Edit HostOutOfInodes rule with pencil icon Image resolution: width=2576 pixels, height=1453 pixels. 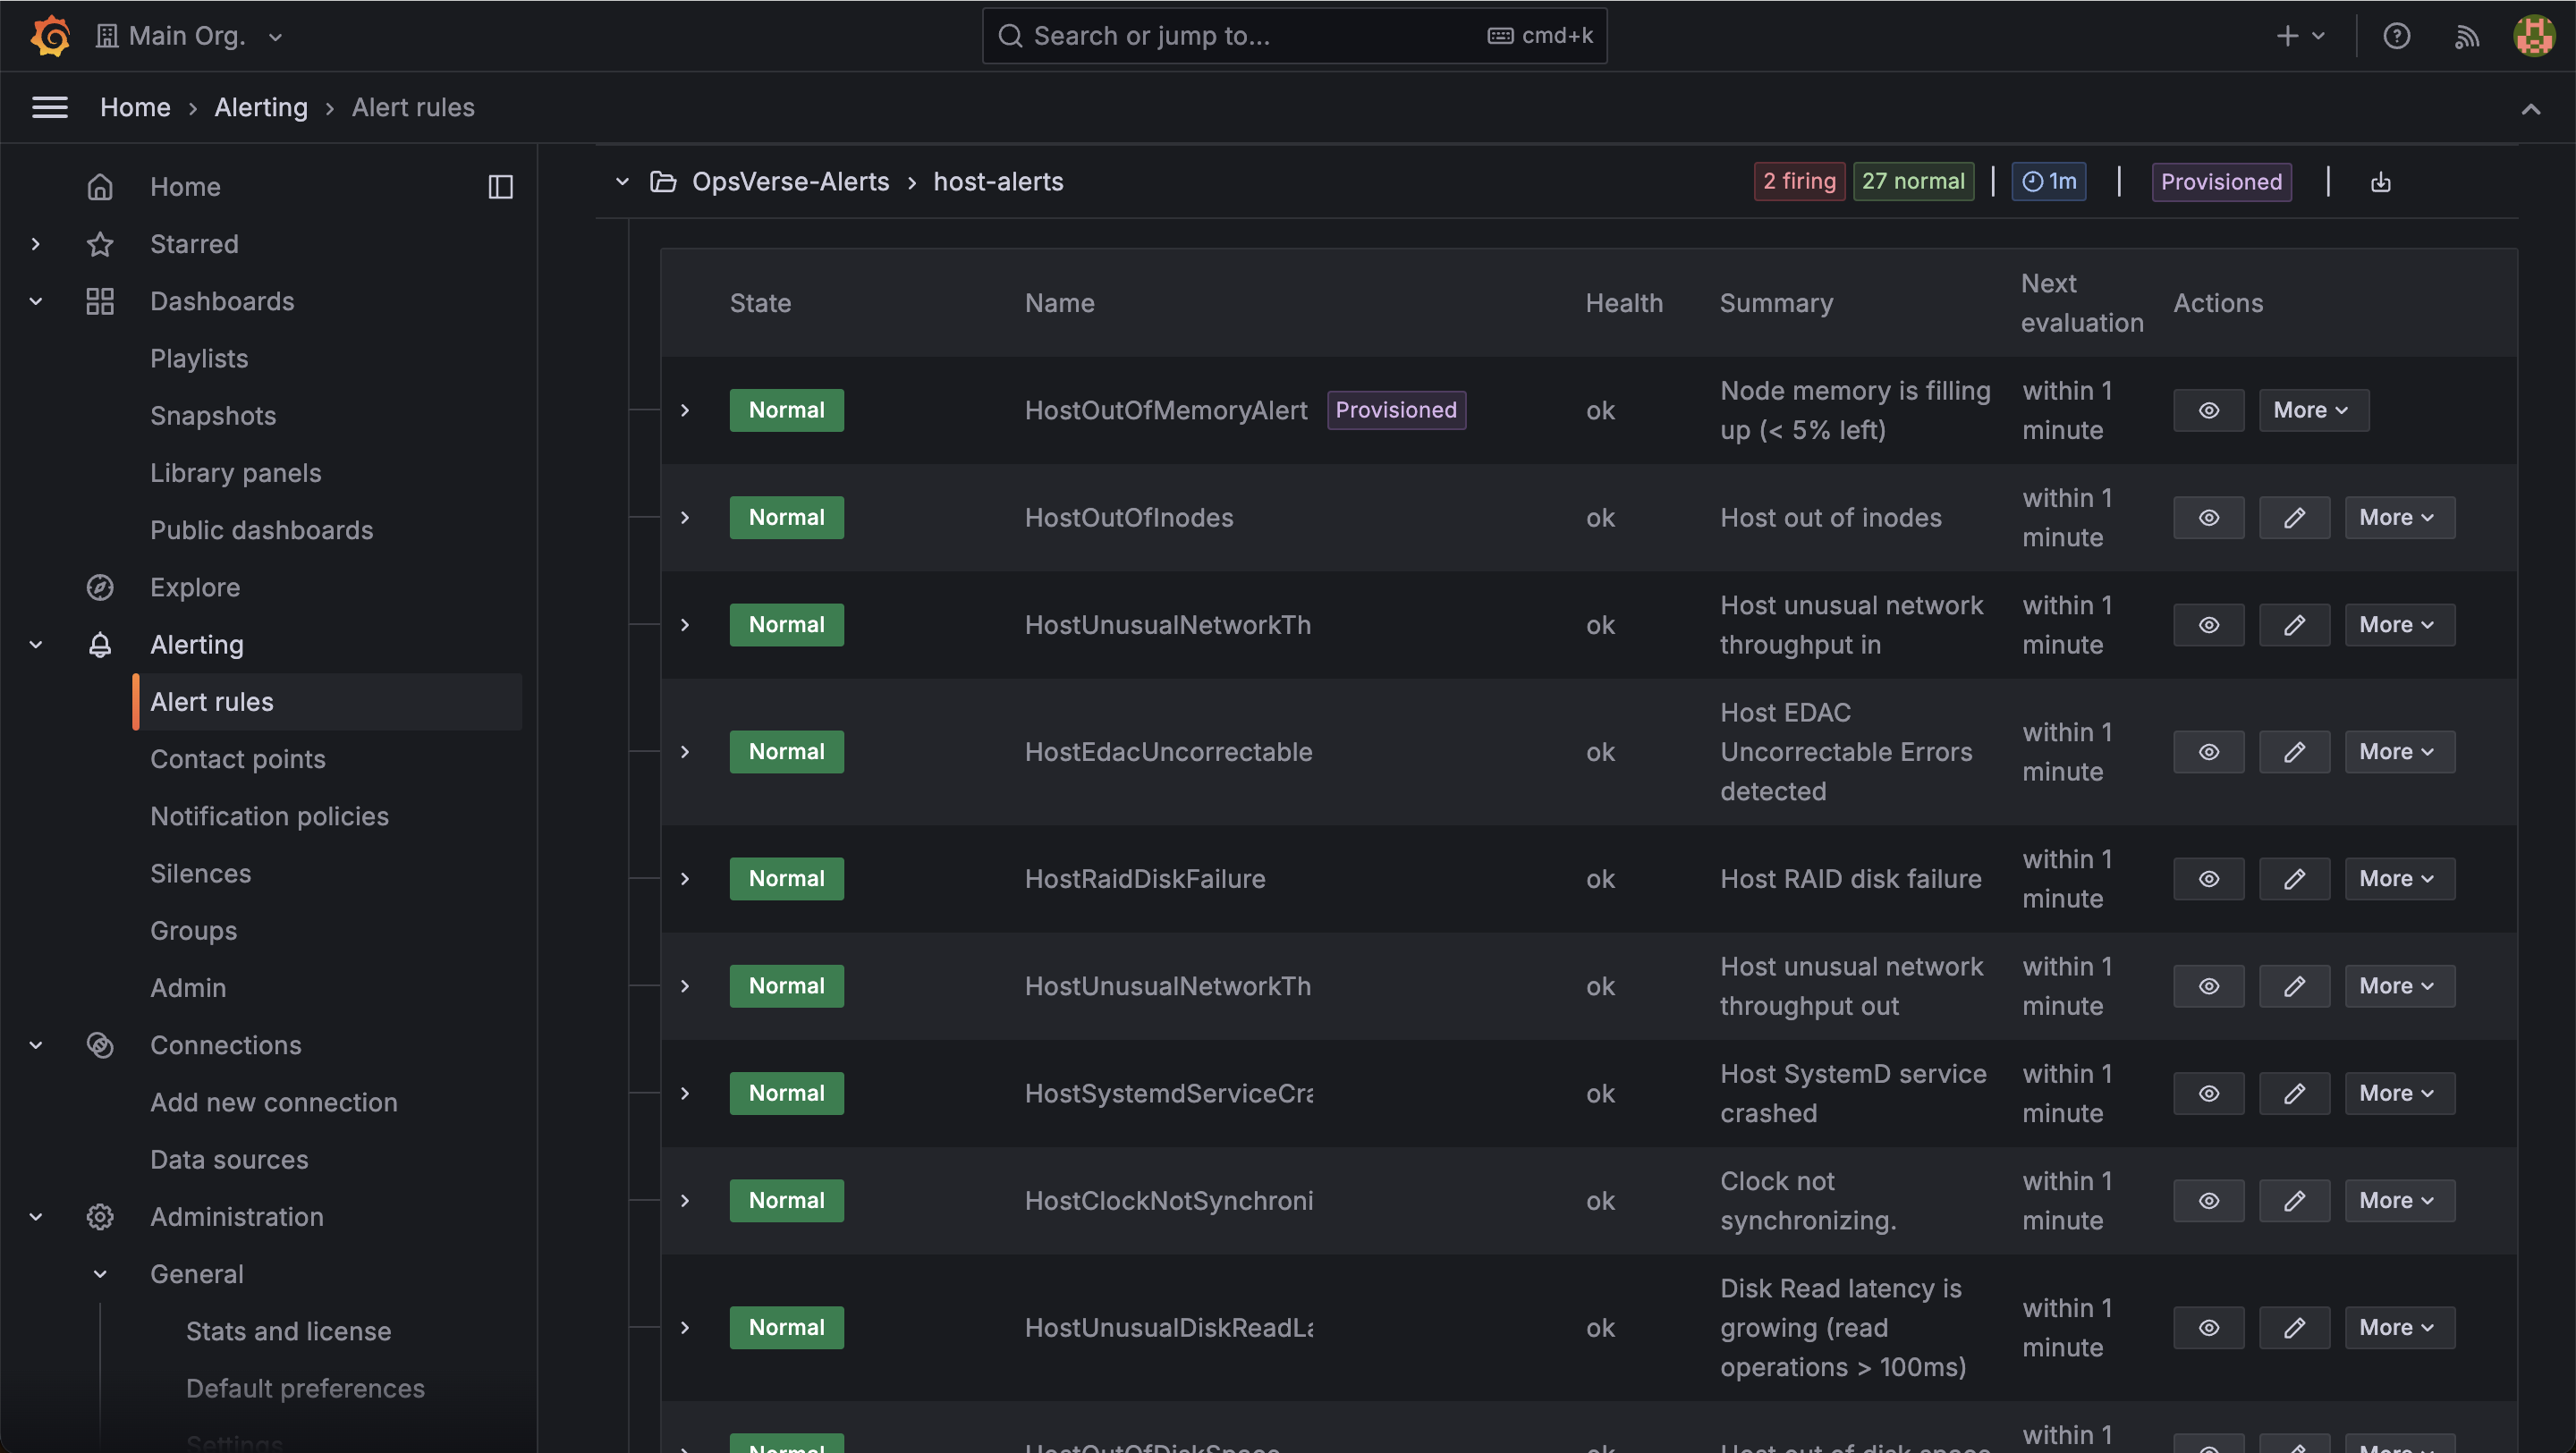[x=2294, y=518]
